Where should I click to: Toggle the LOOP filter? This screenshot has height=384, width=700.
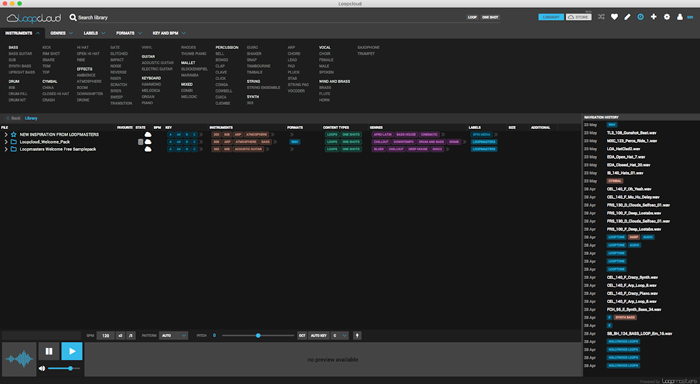click(x=472, y=17)
